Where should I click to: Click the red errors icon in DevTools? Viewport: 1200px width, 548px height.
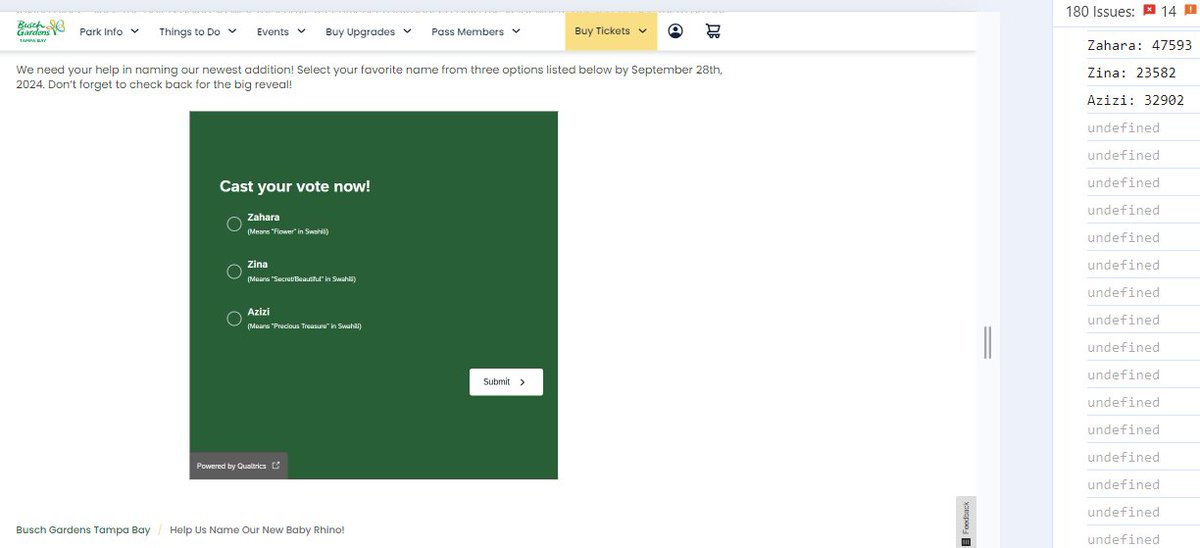coord(1149,11)
